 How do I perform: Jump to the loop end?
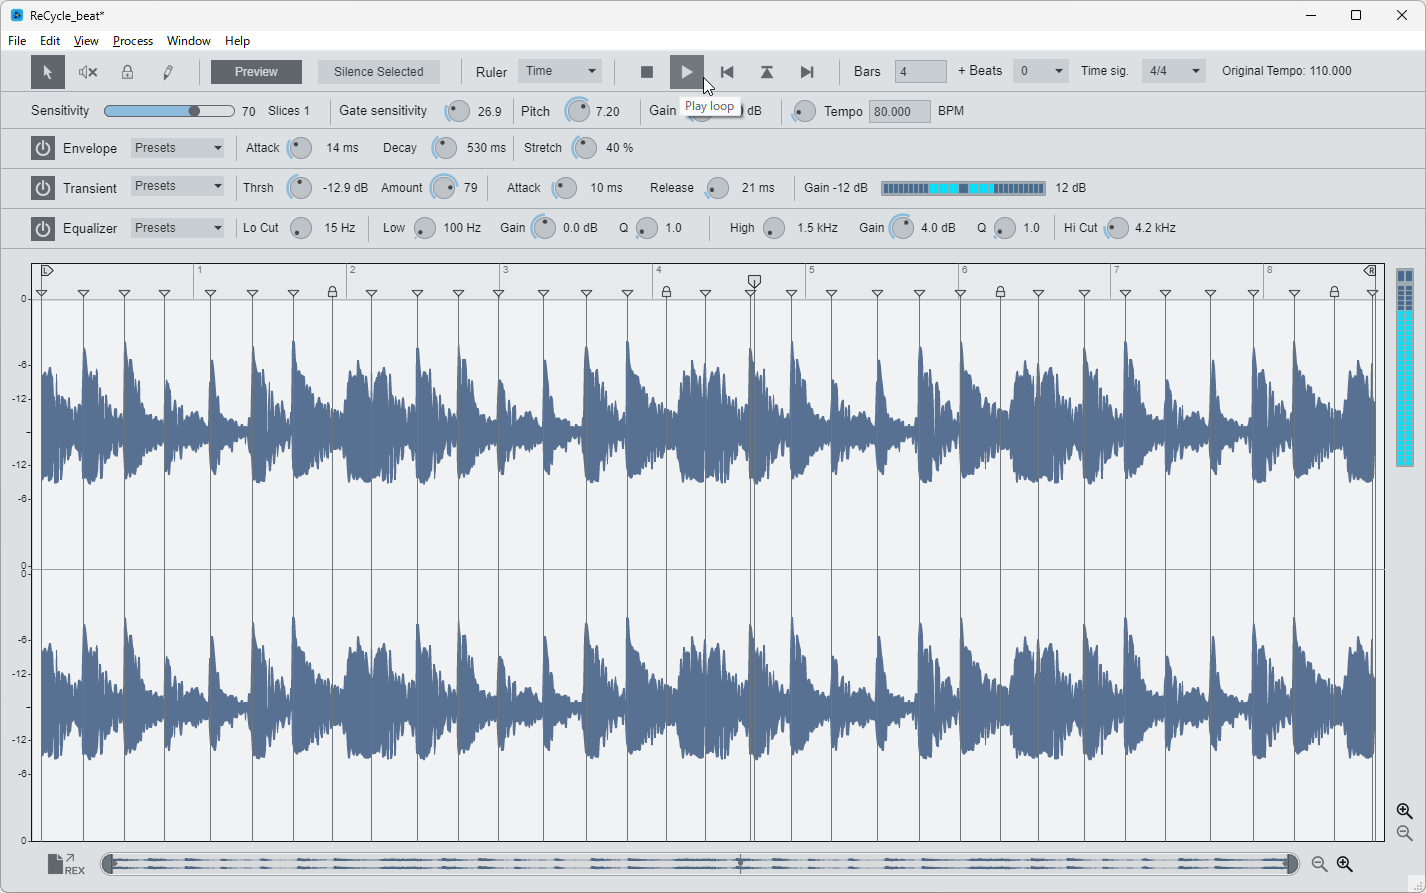pos(807,72)
